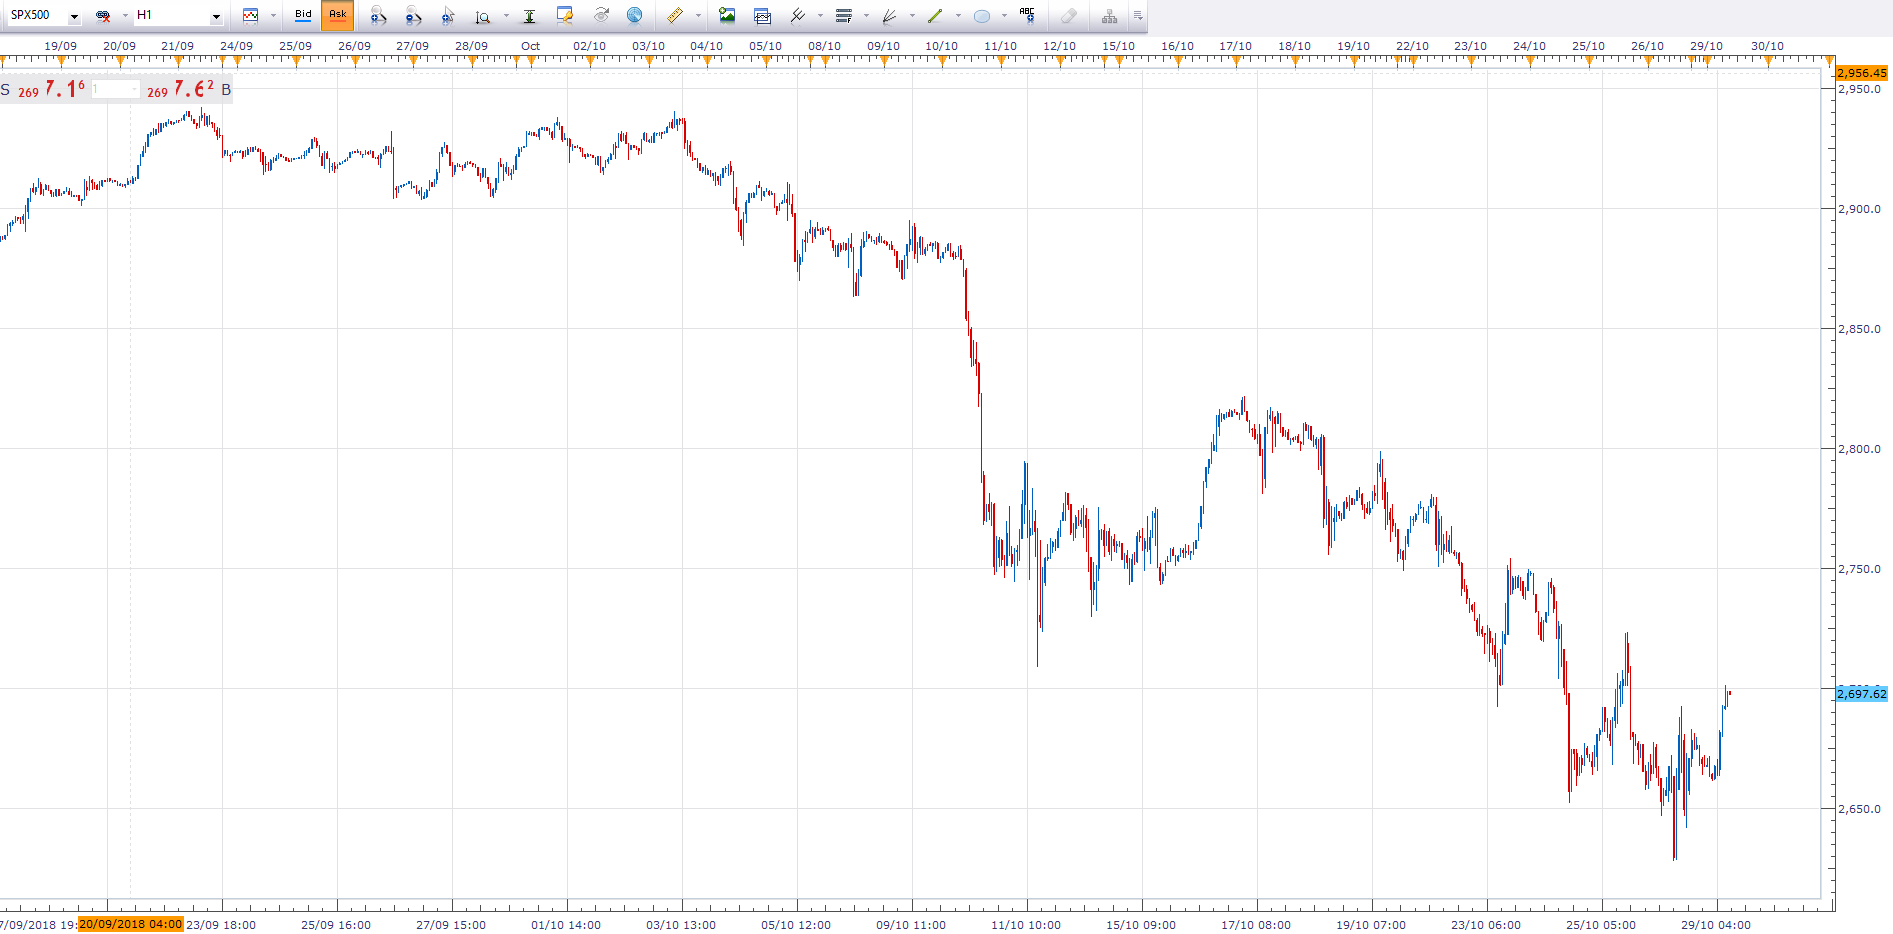Image resolution: width=1893 pixels, height=934 pixels.
Task: Toggle the eye visibility icon
Action: tap(601, 15)
